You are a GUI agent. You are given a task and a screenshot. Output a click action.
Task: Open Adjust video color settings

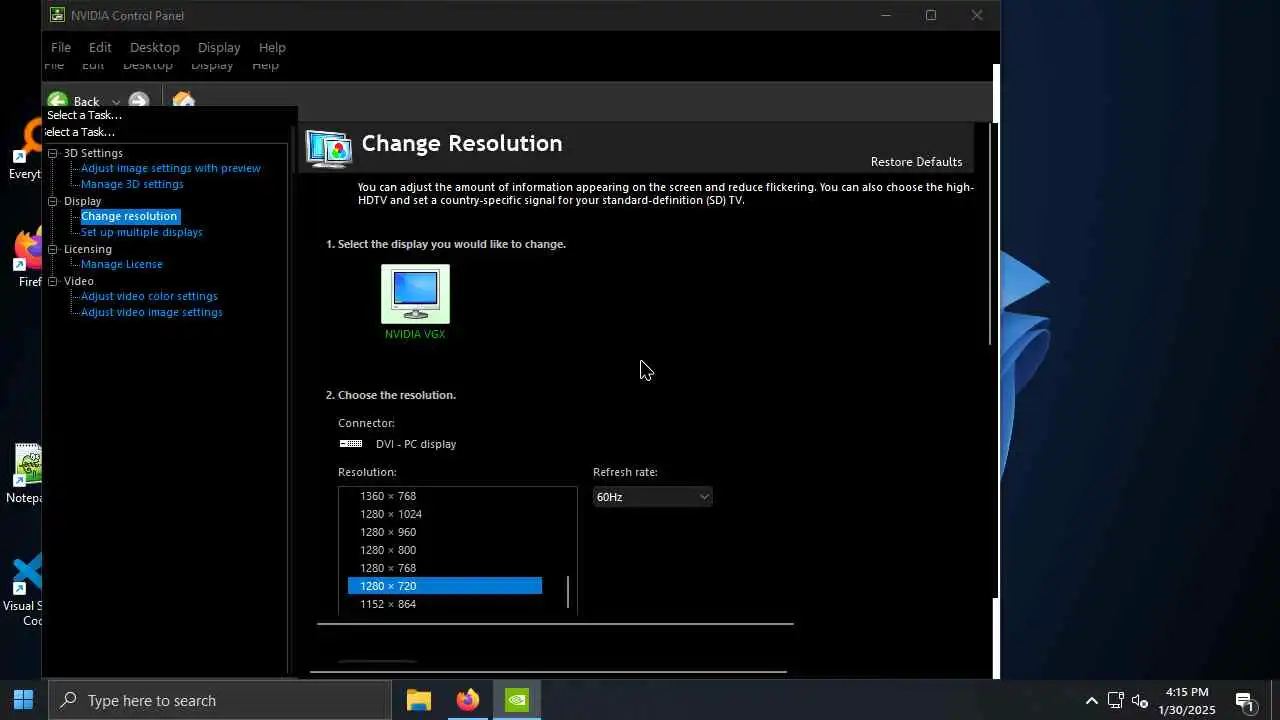tap(149, 296)
